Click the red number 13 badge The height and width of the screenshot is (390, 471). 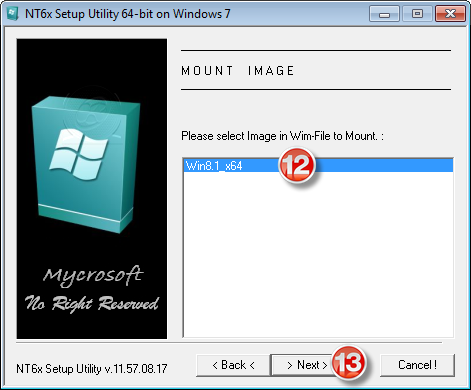point(348,362)
